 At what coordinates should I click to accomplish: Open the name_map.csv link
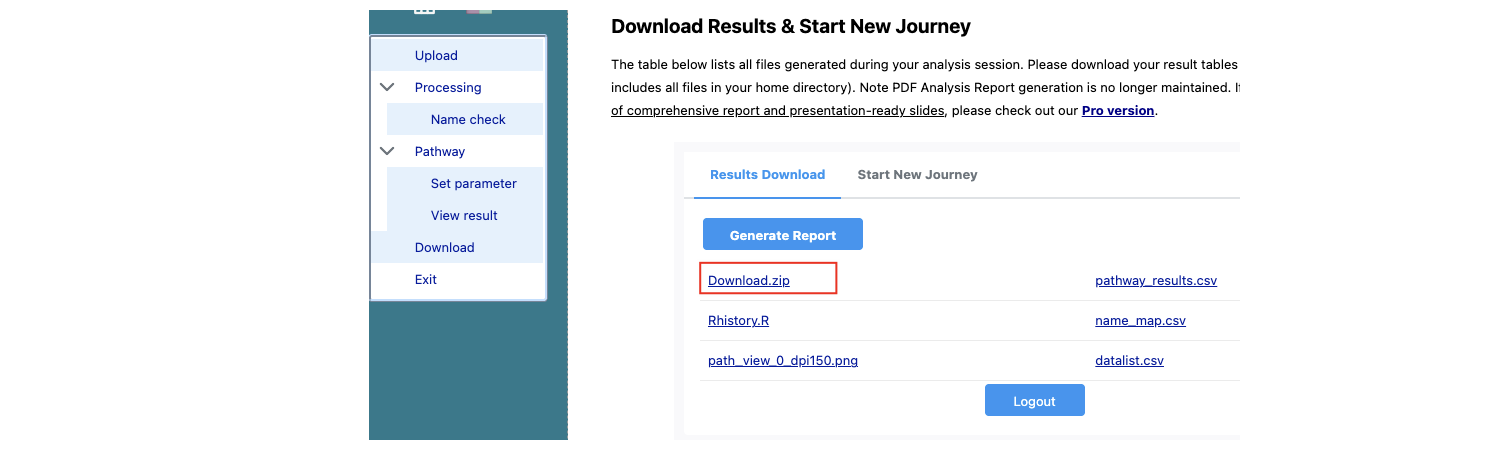(x=1140, y=320)
